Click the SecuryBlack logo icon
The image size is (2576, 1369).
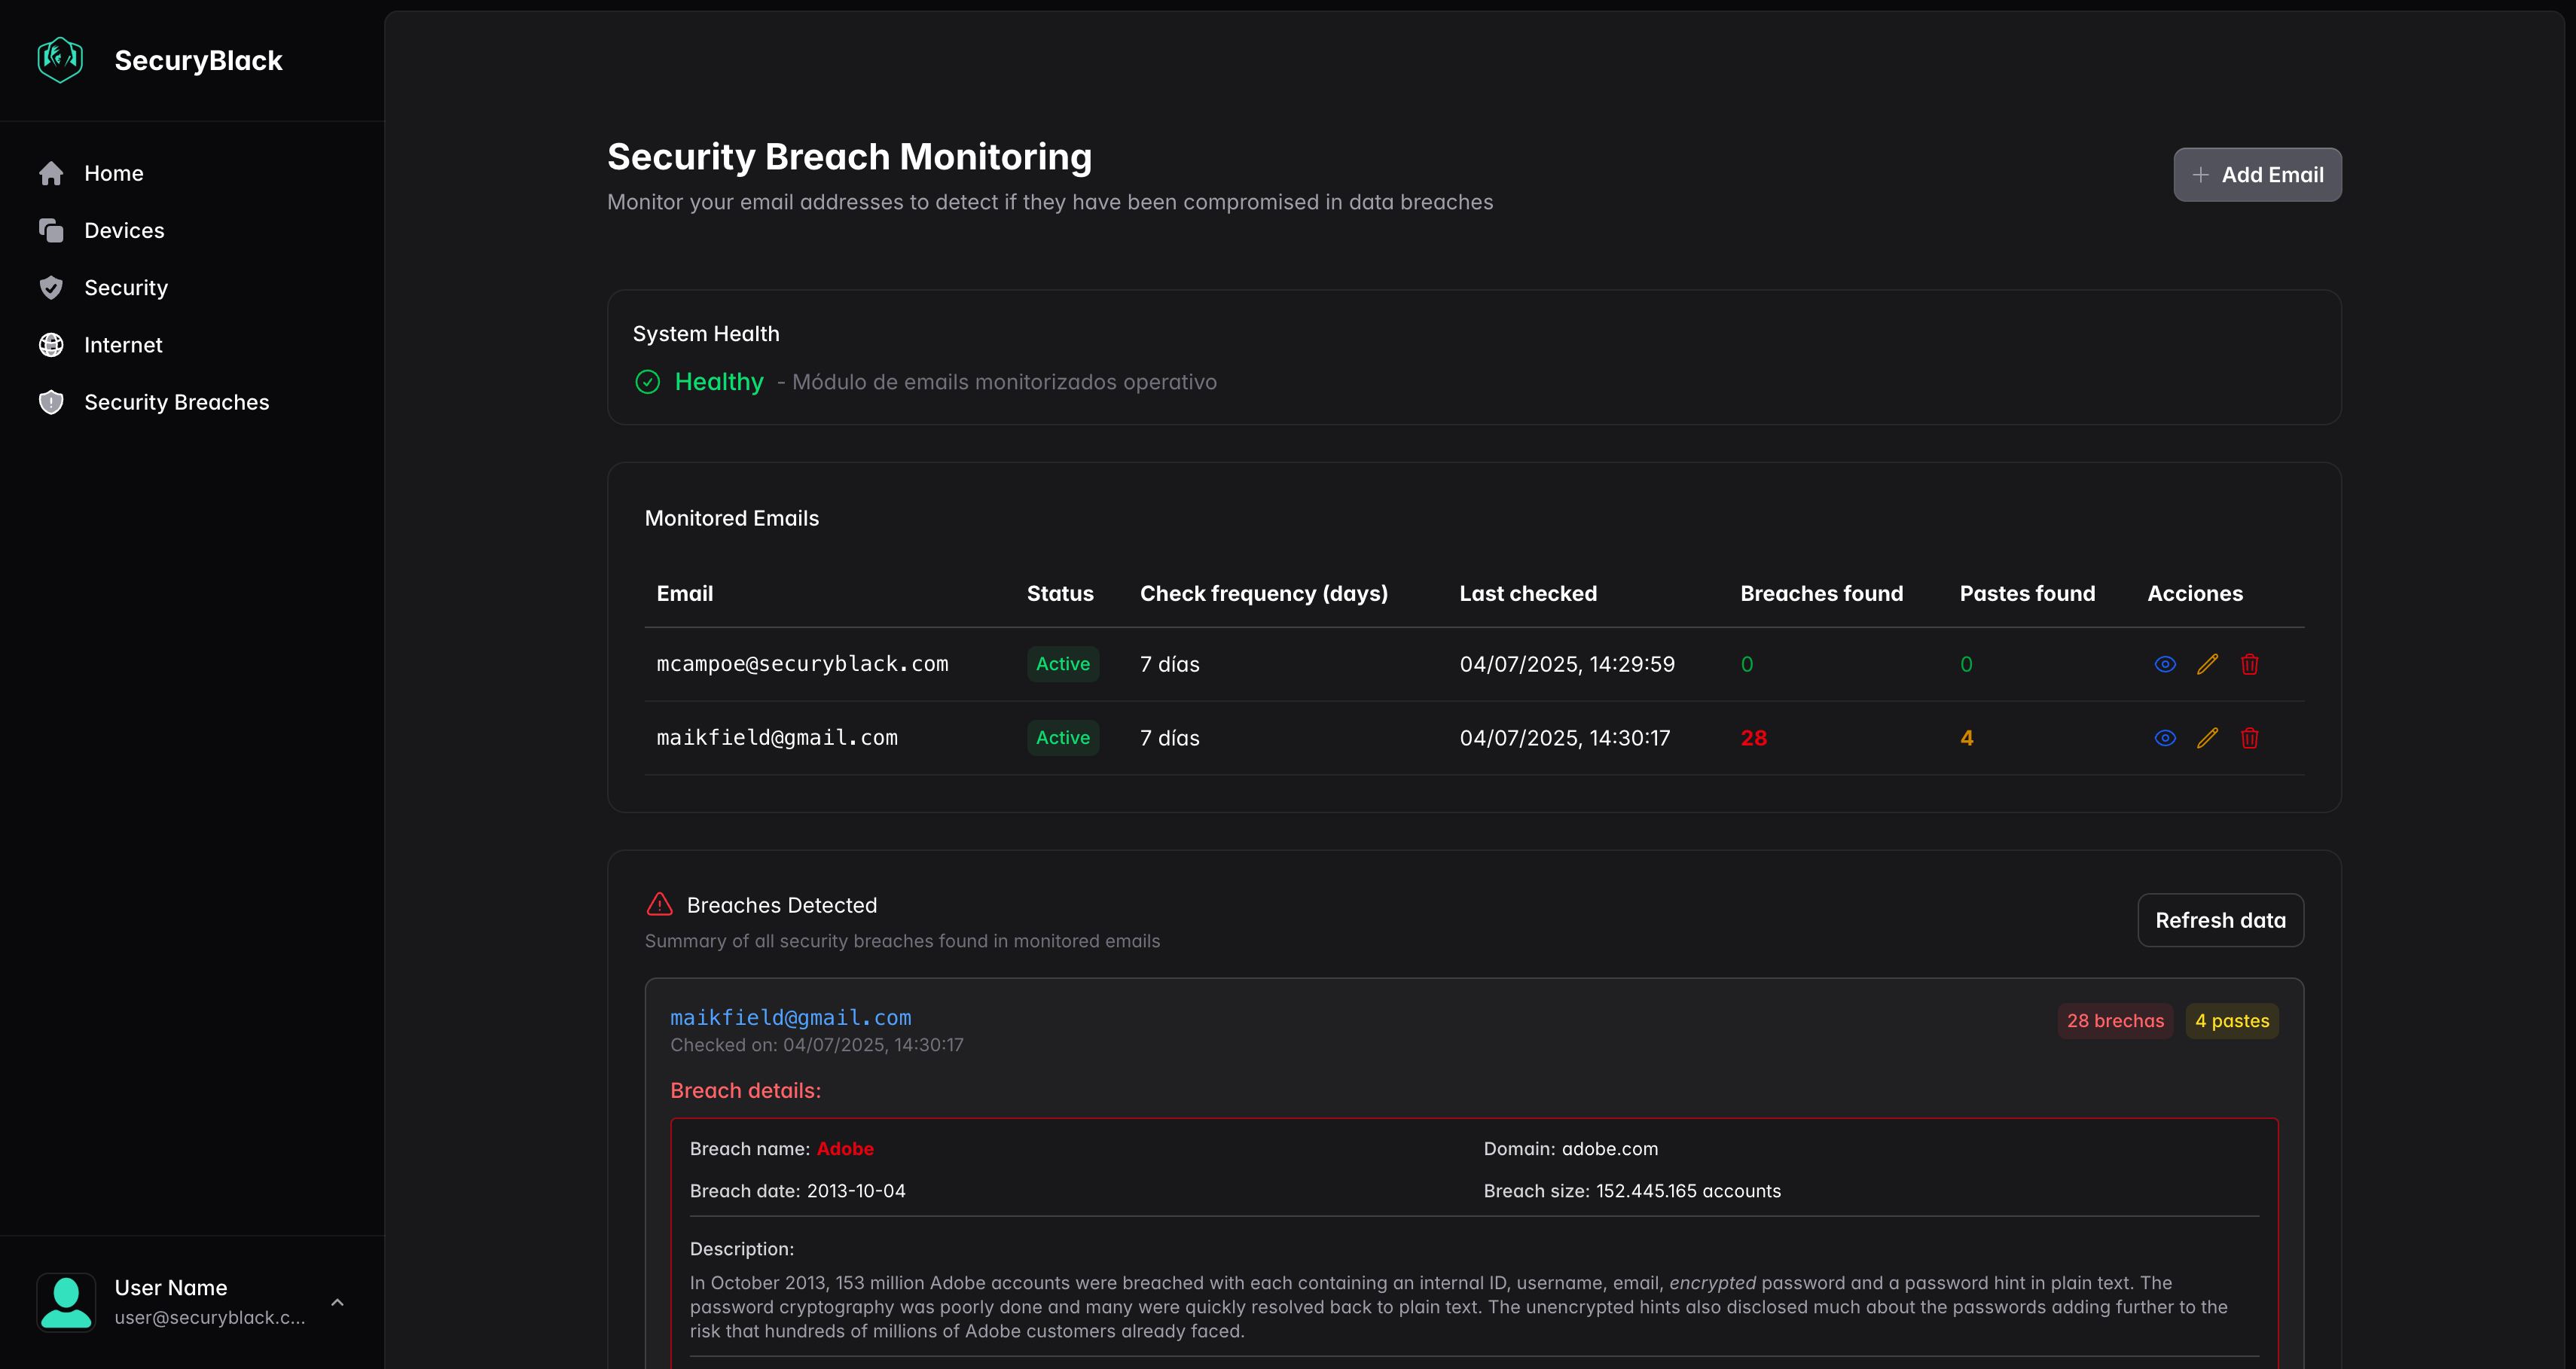[x=60, y=60]
